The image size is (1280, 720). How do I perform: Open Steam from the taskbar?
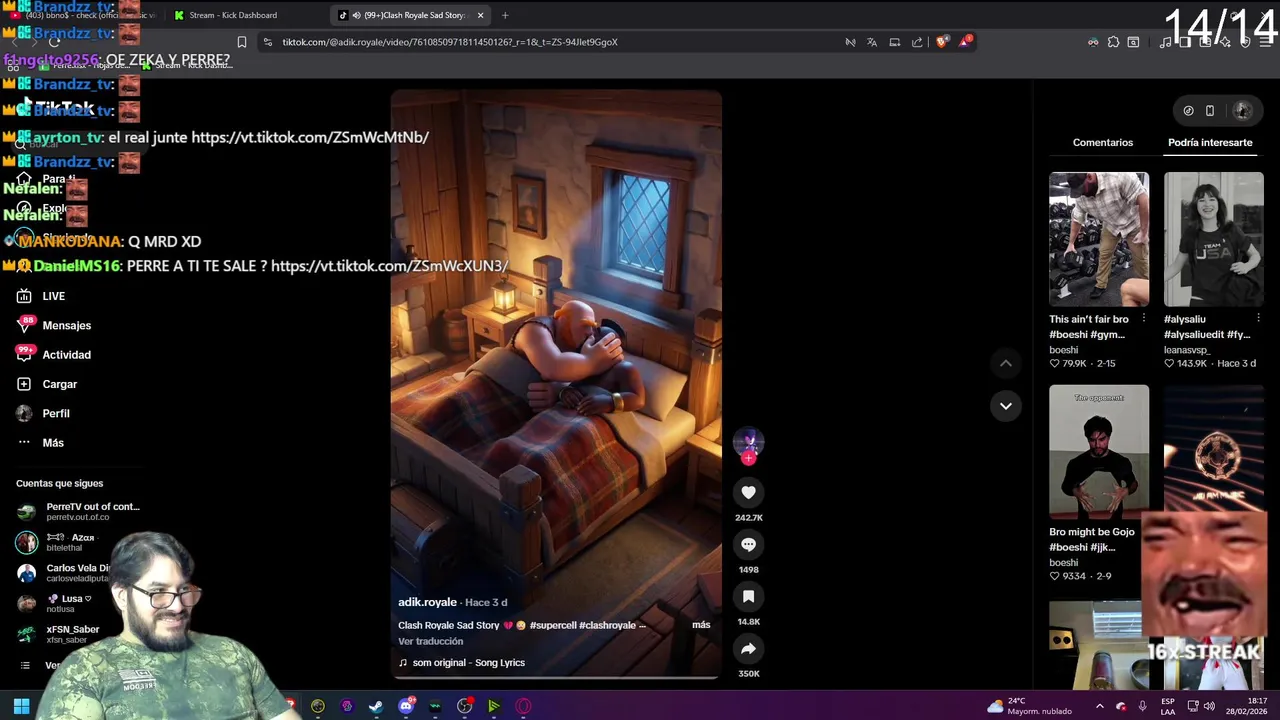pyautogui.click(x=376, y=706)
